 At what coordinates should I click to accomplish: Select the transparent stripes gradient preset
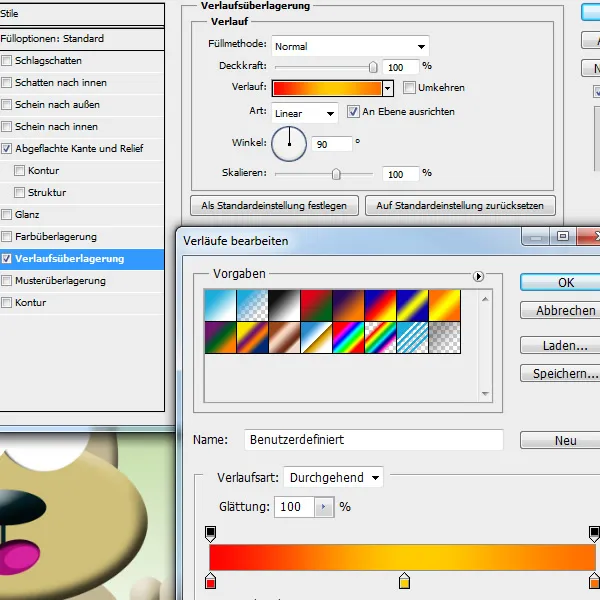click(x=412, y=338)
